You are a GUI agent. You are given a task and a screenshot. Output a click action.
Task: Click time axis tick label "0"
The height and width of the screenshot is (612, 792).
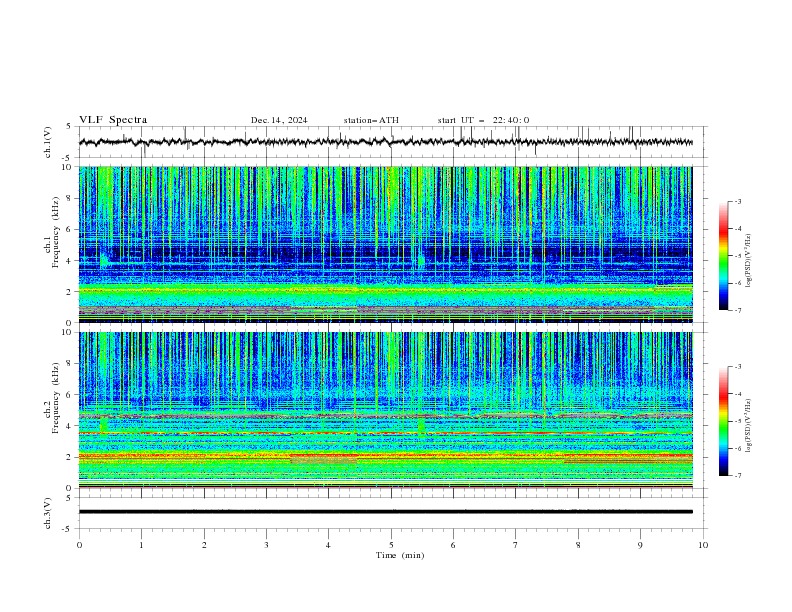[x=79, y=545]
